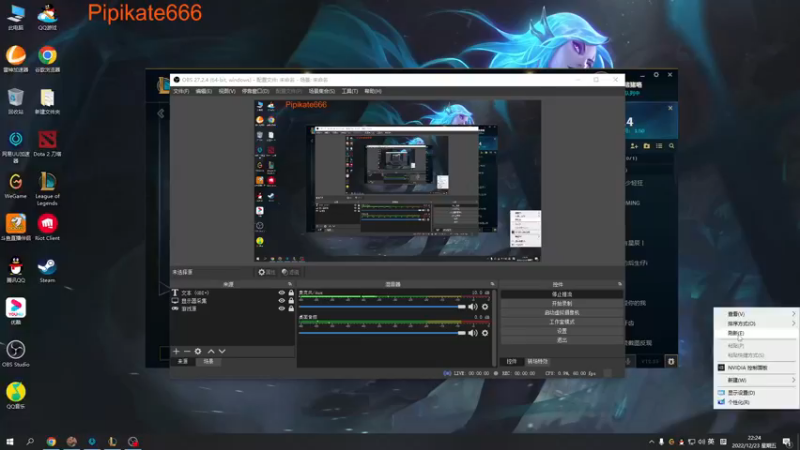Open settings gear for the 麦克风/Aux channel
800x450 pixels.
pyautogui.click(x=485, y=307)
